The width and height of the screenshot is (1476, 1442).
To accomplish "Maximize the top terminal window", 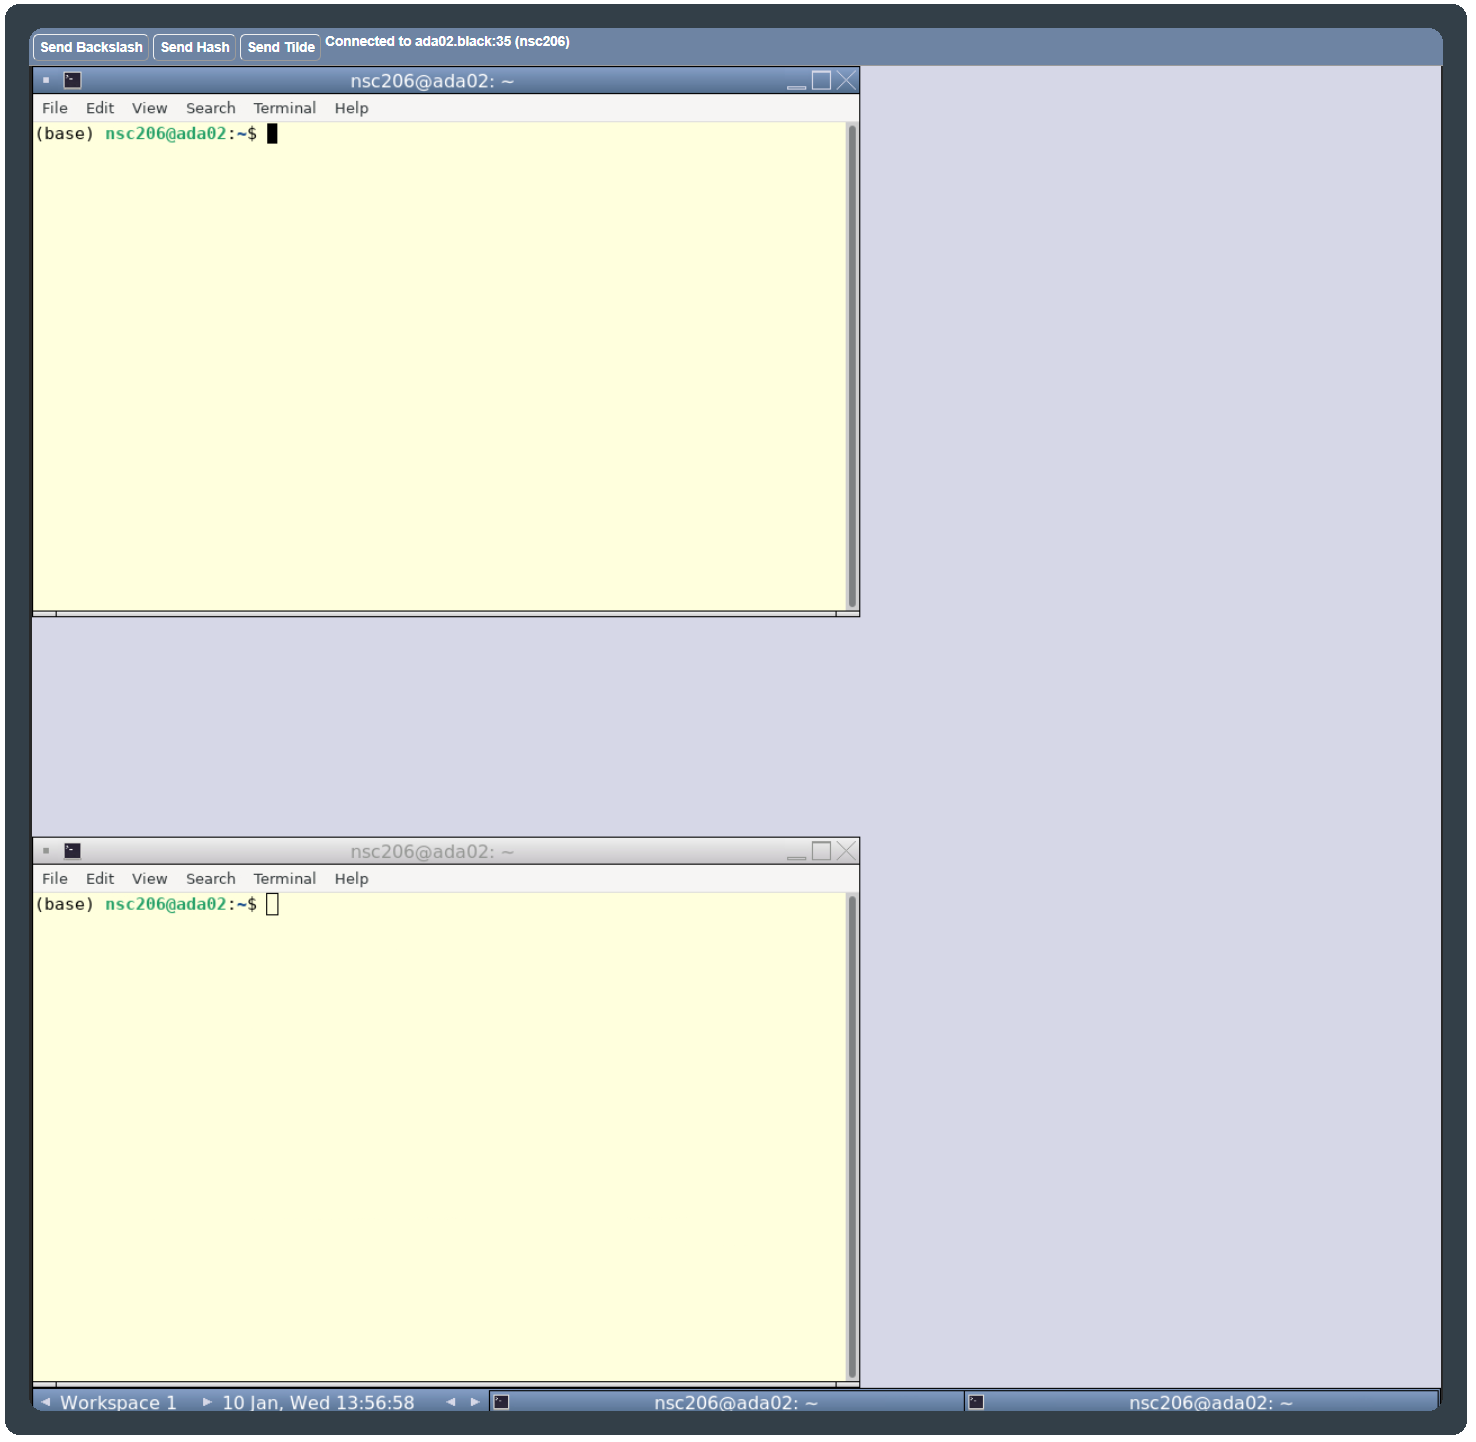I will [822, 81].
